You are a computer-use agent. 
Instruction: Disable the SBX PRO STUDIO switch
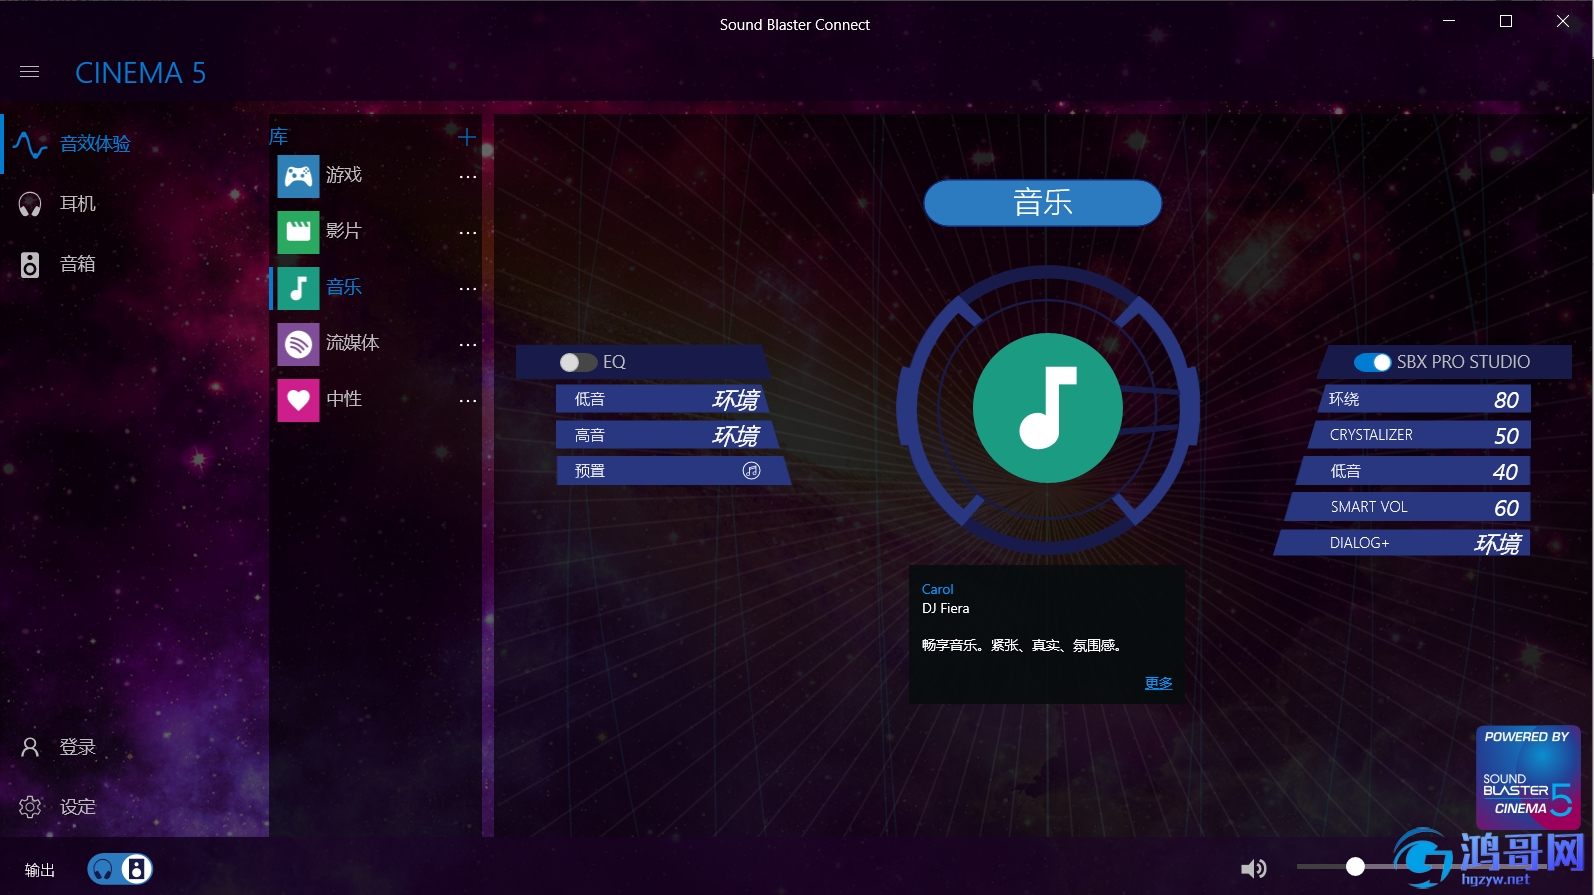[x=1372, y=362]
